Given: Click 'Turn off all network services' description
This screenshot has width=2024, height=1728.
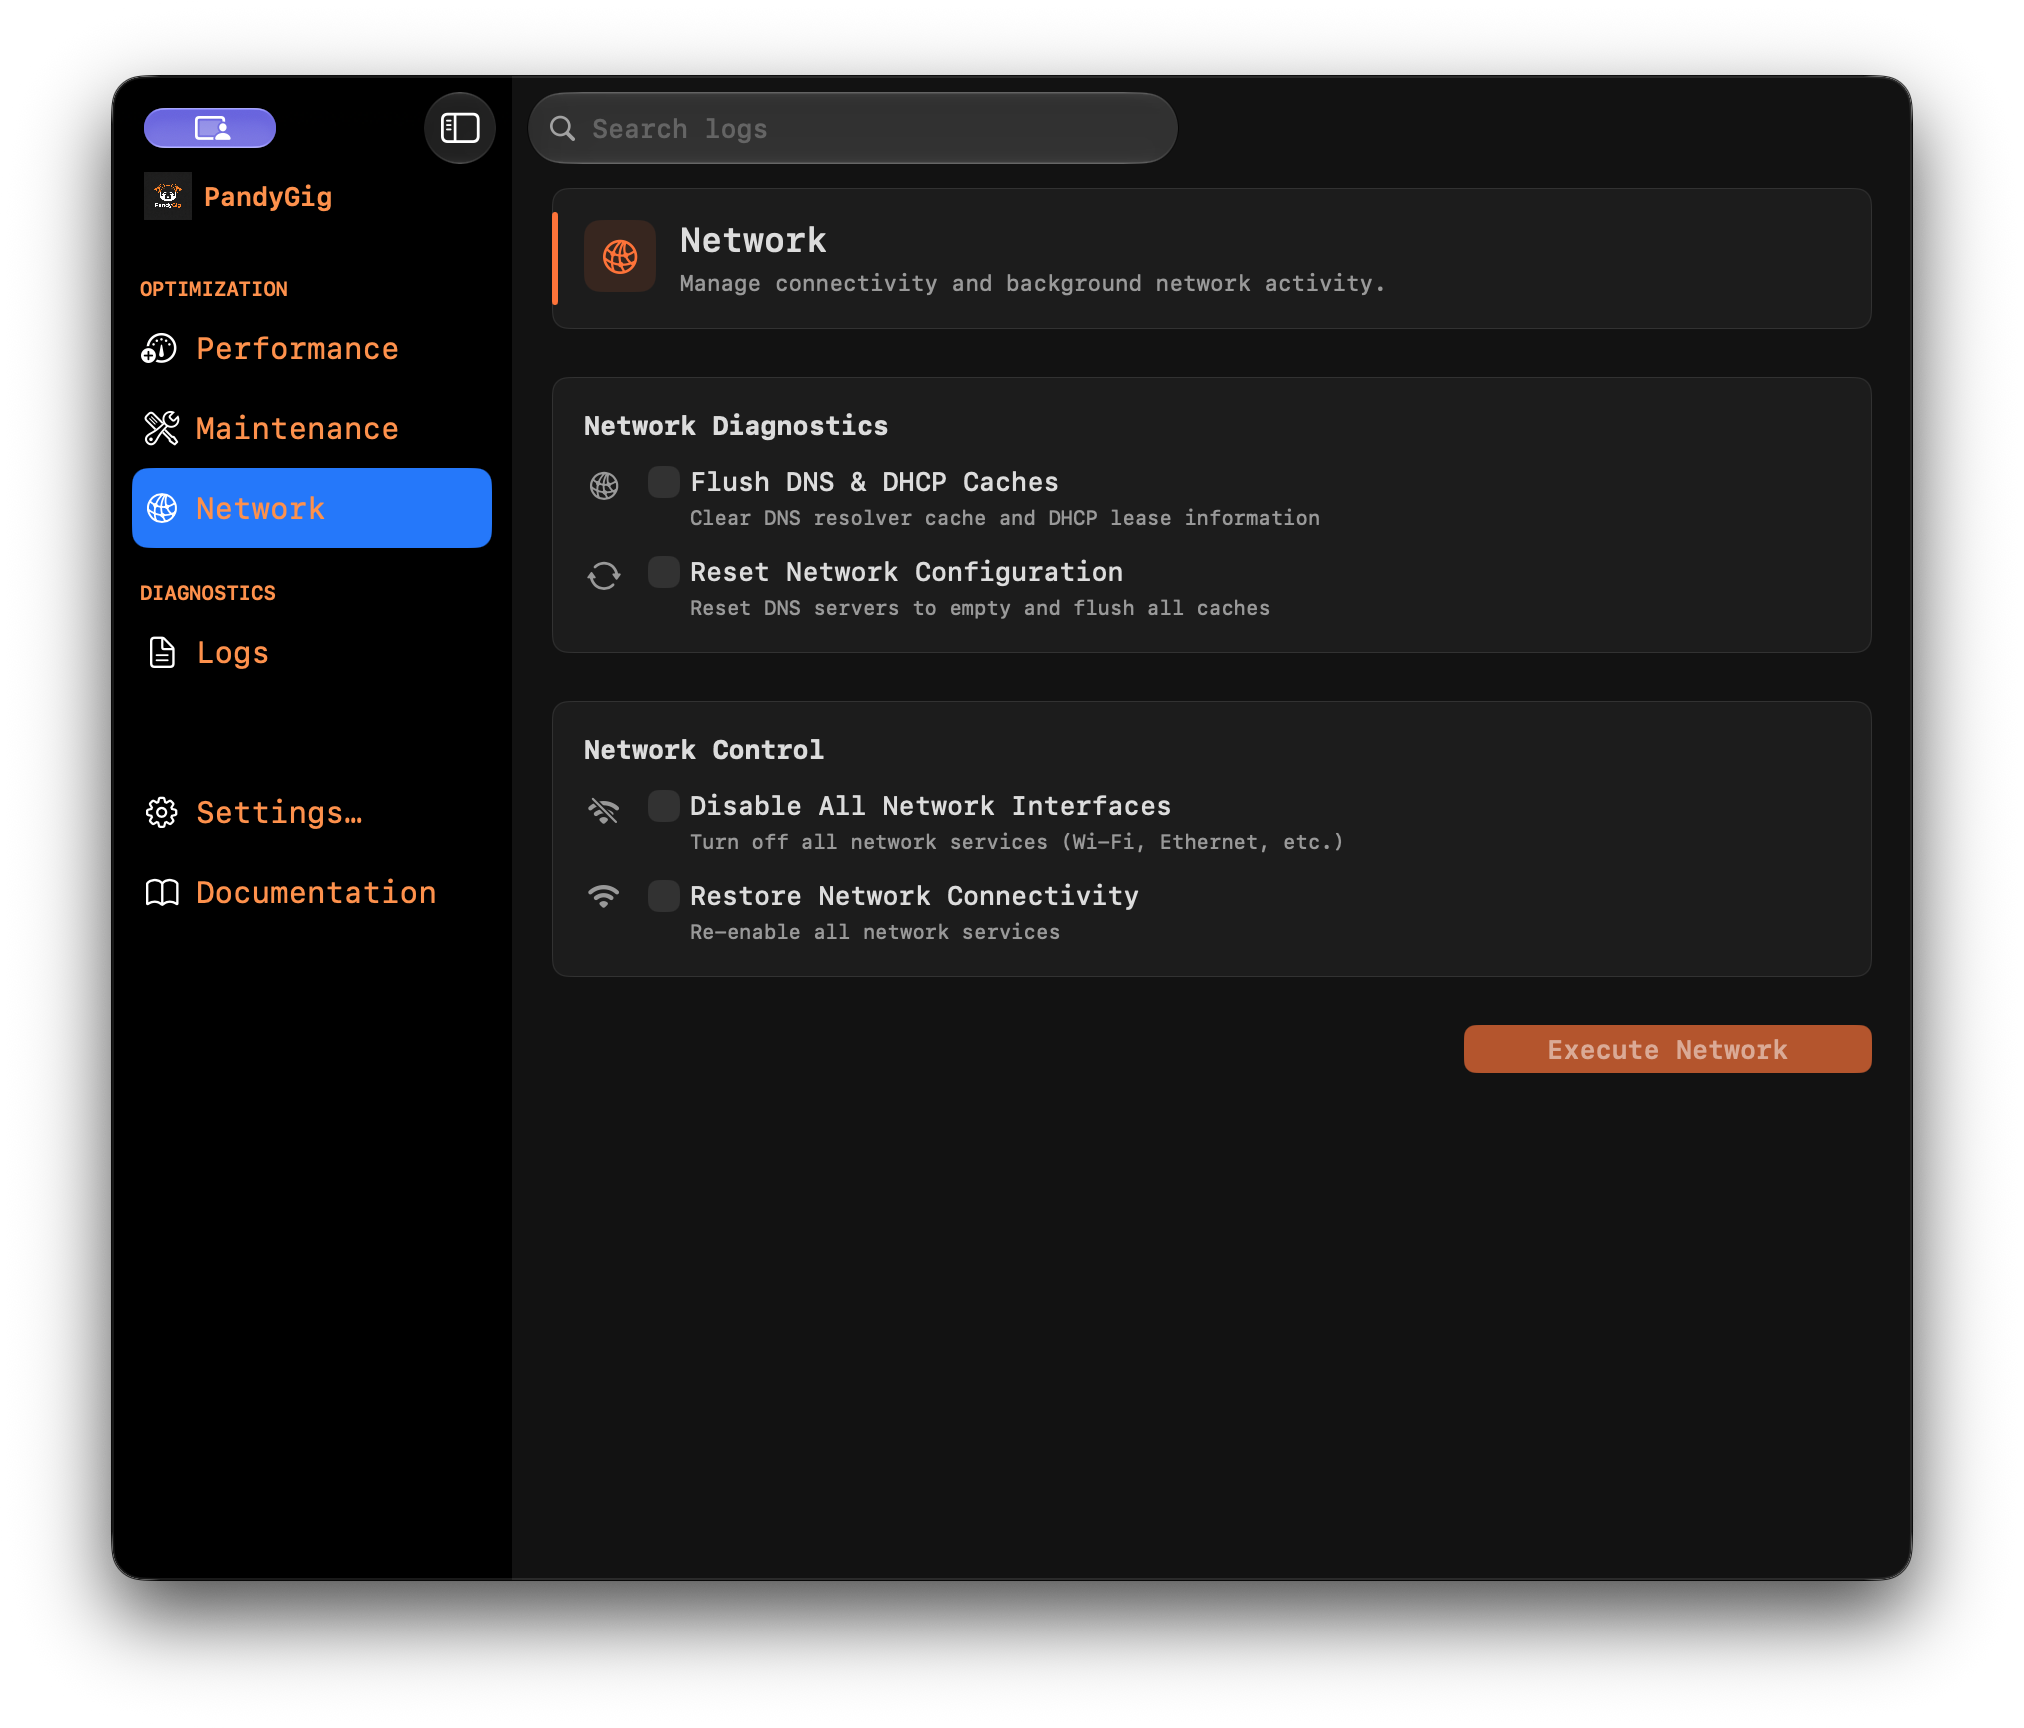Looking at the screenshot, I should [1017, 842].
